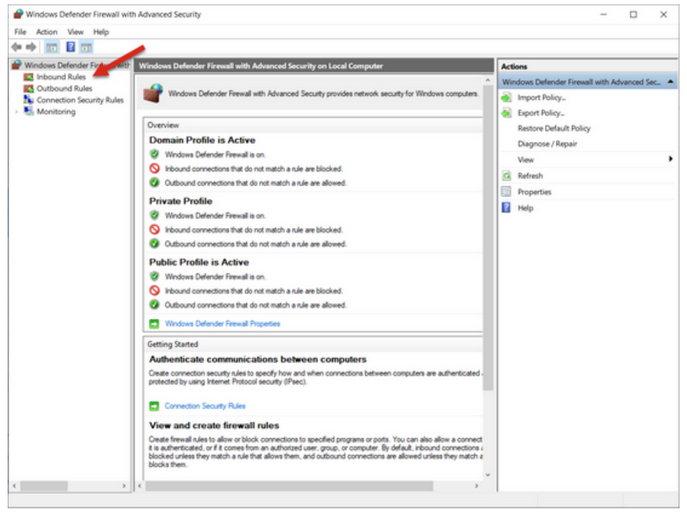Click Private Profile firewall-on shield icon

pyautogui.click(x=154, y=215)
